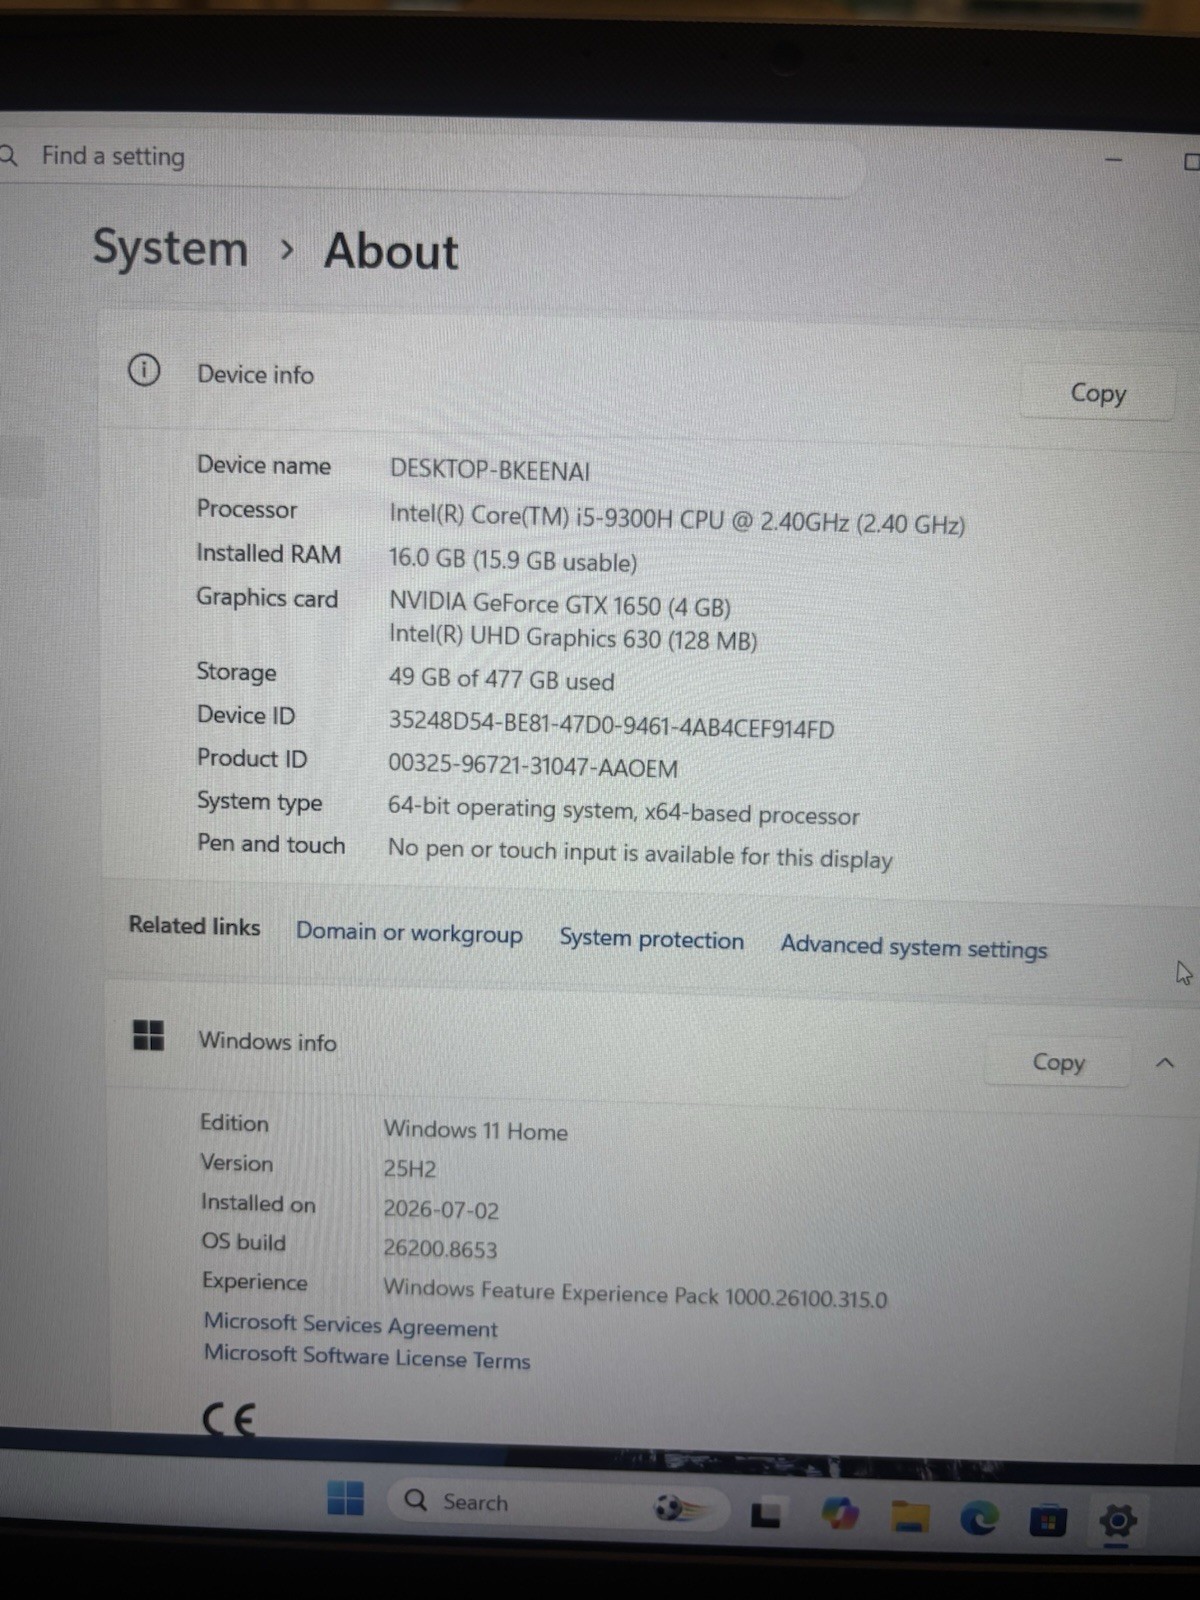
Task: Open Microsoft Store from the taskbar
Action: coord(1047,1522)
